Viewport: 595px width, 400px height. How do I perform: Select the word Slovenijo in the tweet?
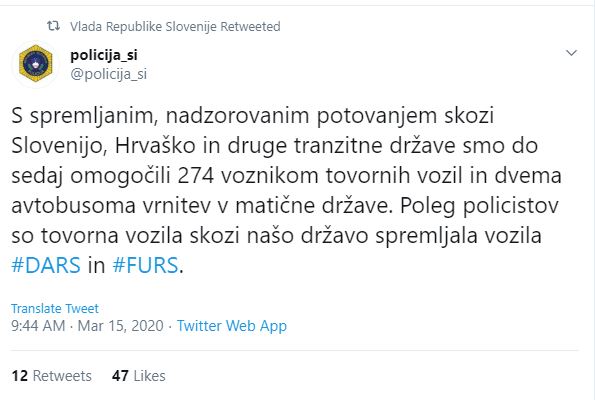[57, 146]
